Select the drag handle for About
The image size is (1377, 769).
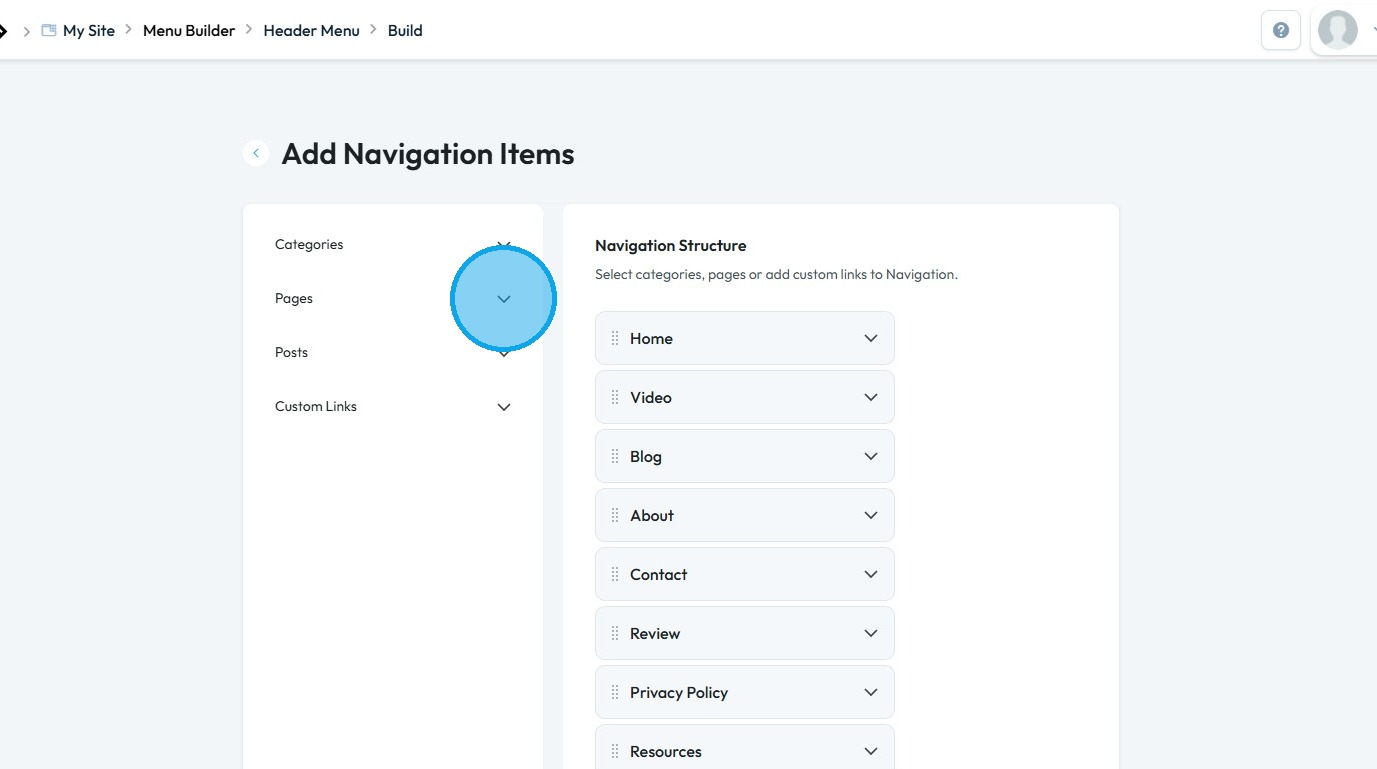point(615,516)
